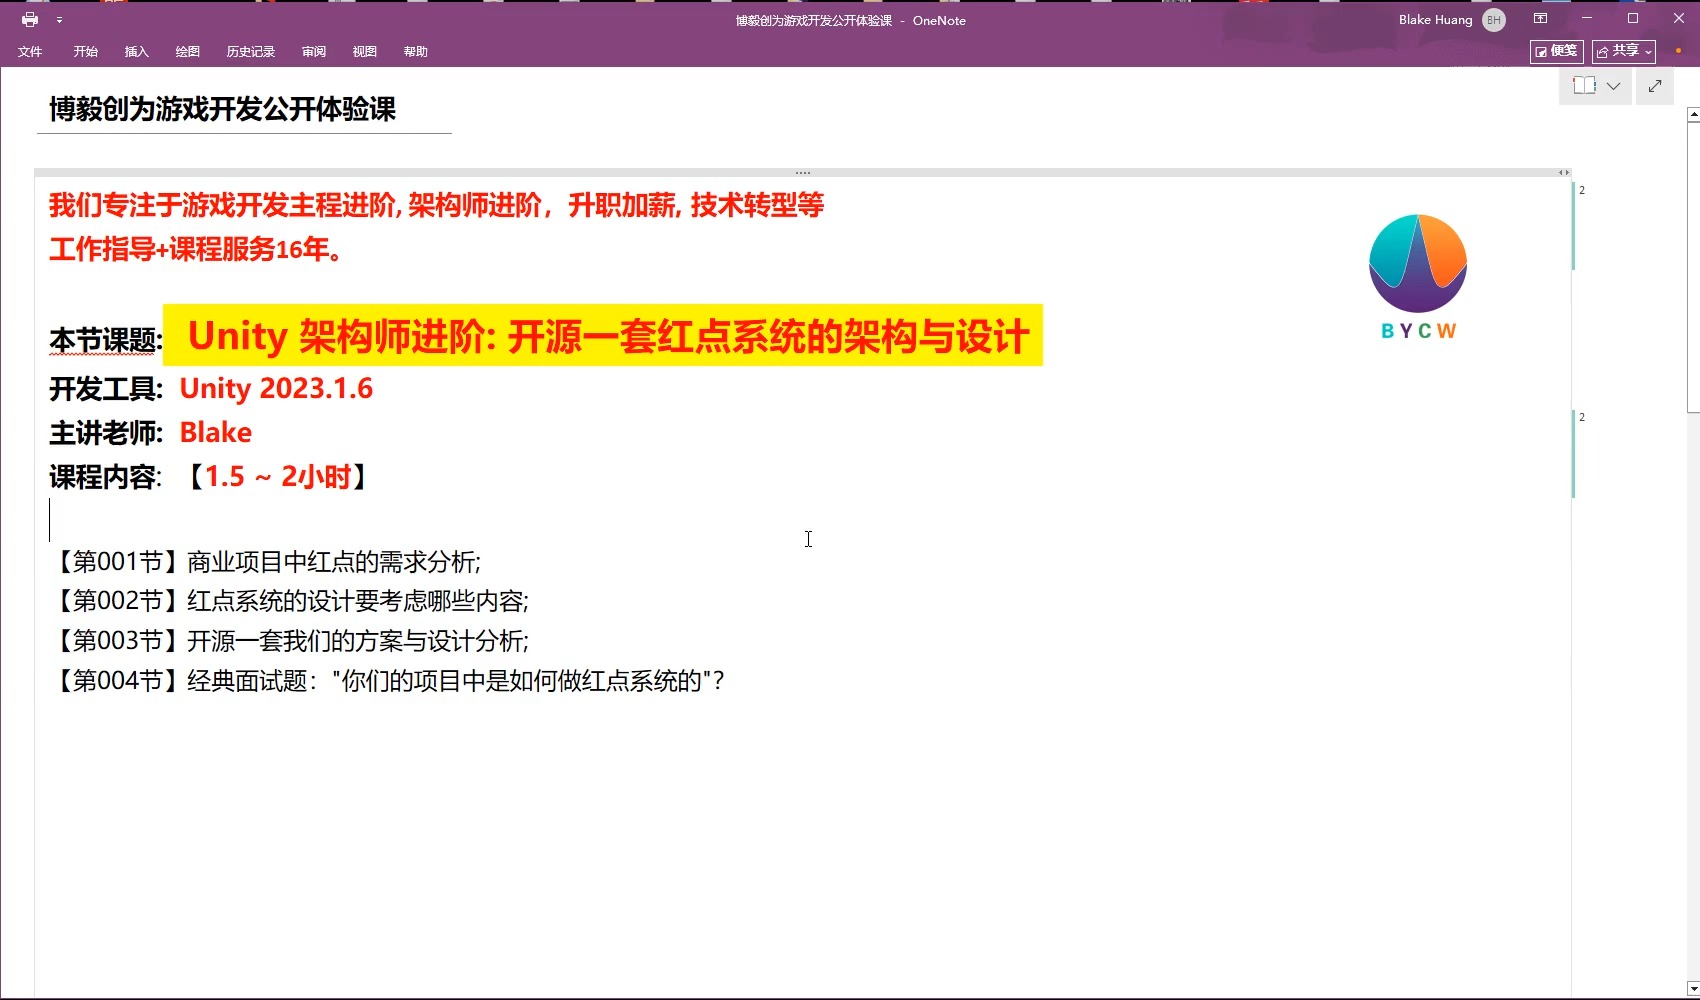Open the 便笺 sticky notes button

click(x=1556, y=51)
